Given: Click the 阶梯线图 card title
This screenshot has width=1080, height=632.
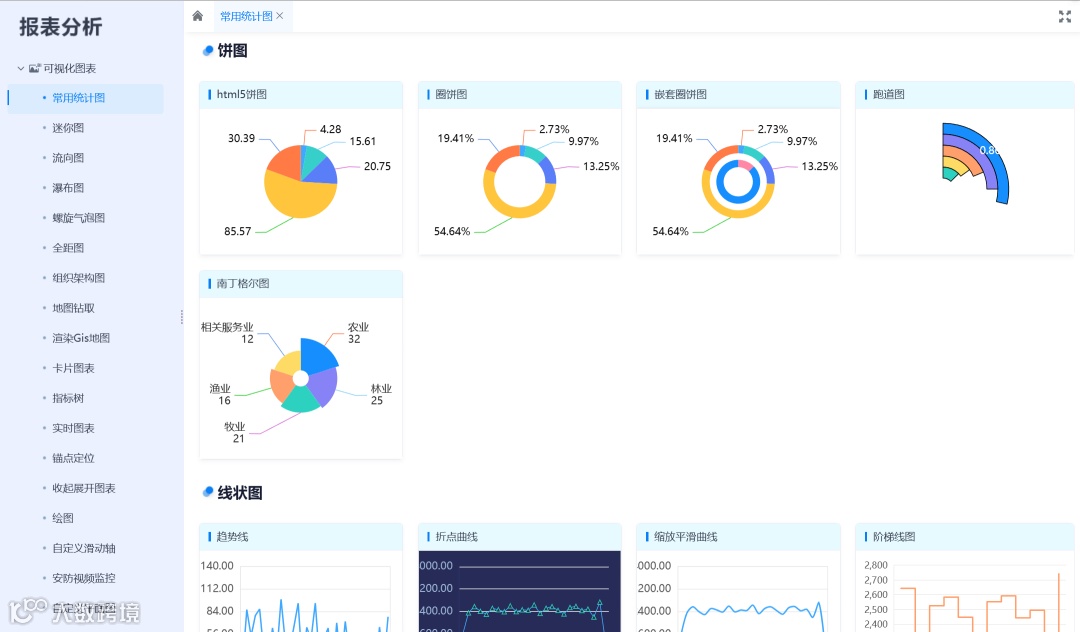Looking at the screenshot, I should point(894,537).
